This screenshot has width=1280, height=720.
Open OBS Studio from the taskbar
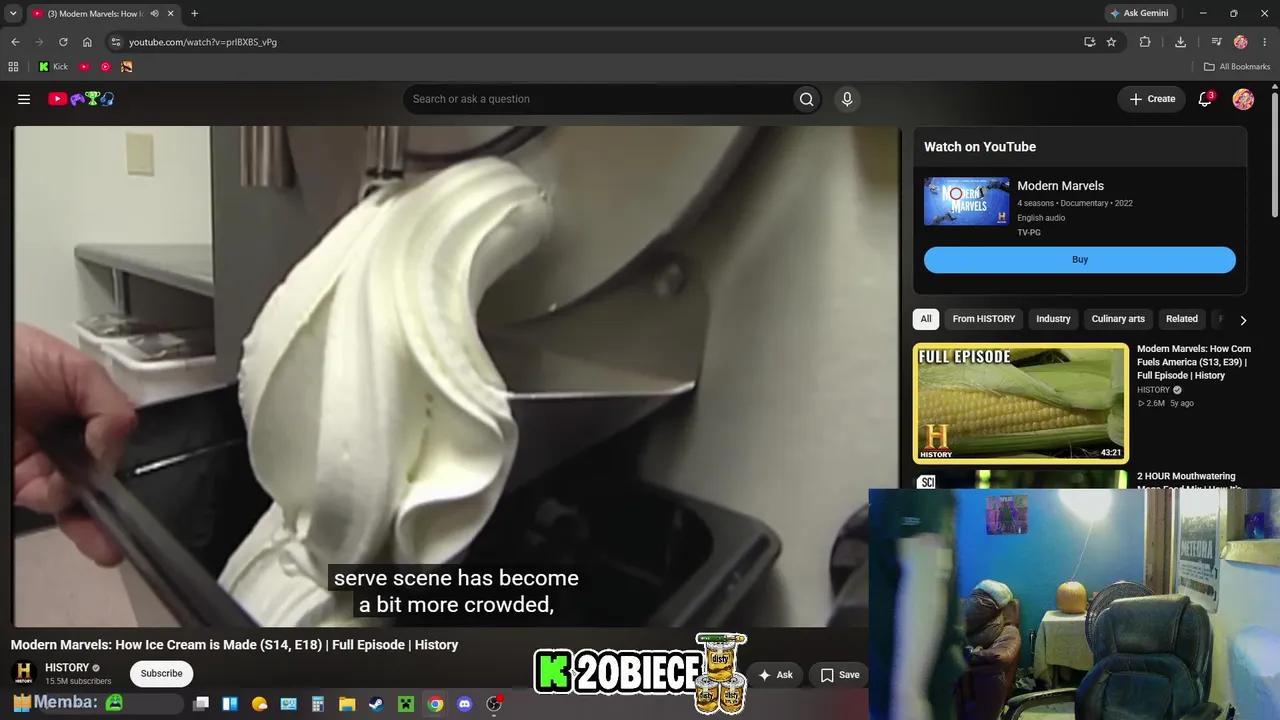[494, 704]
